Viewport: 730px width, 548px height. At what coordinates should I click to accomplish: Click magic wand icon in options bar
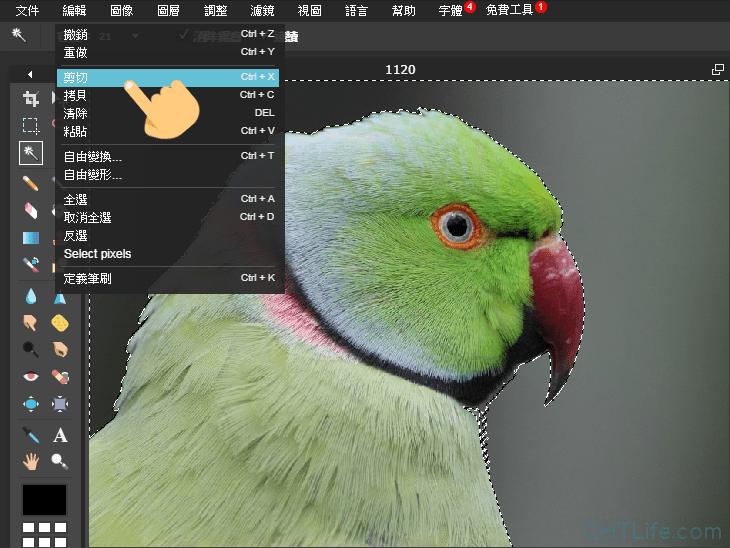click(19, 35)
